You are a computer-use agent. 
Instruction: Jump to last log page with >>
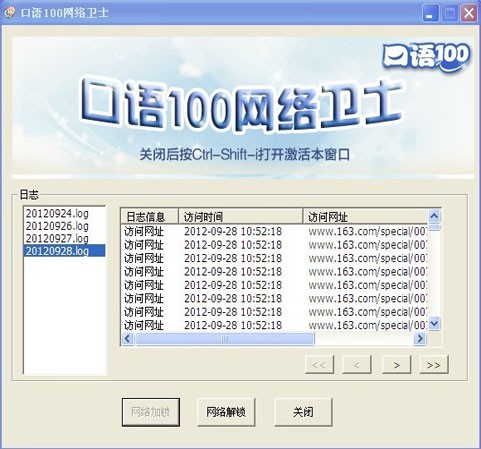tap(434, 365)
